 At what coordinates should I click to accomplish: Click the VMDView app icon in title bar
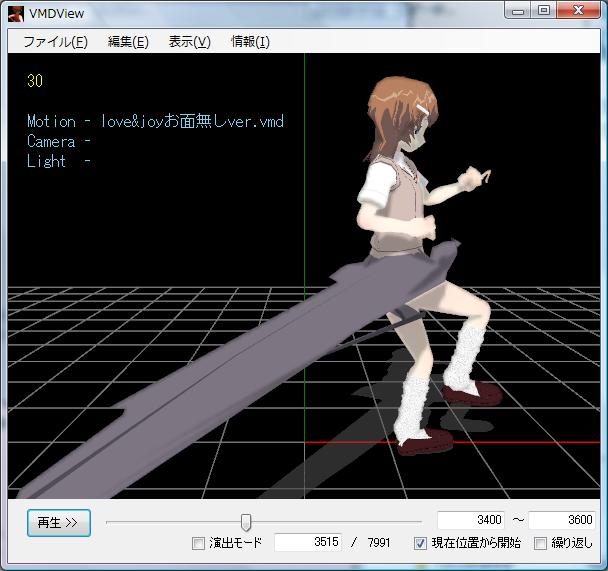[x=16, y=13]
